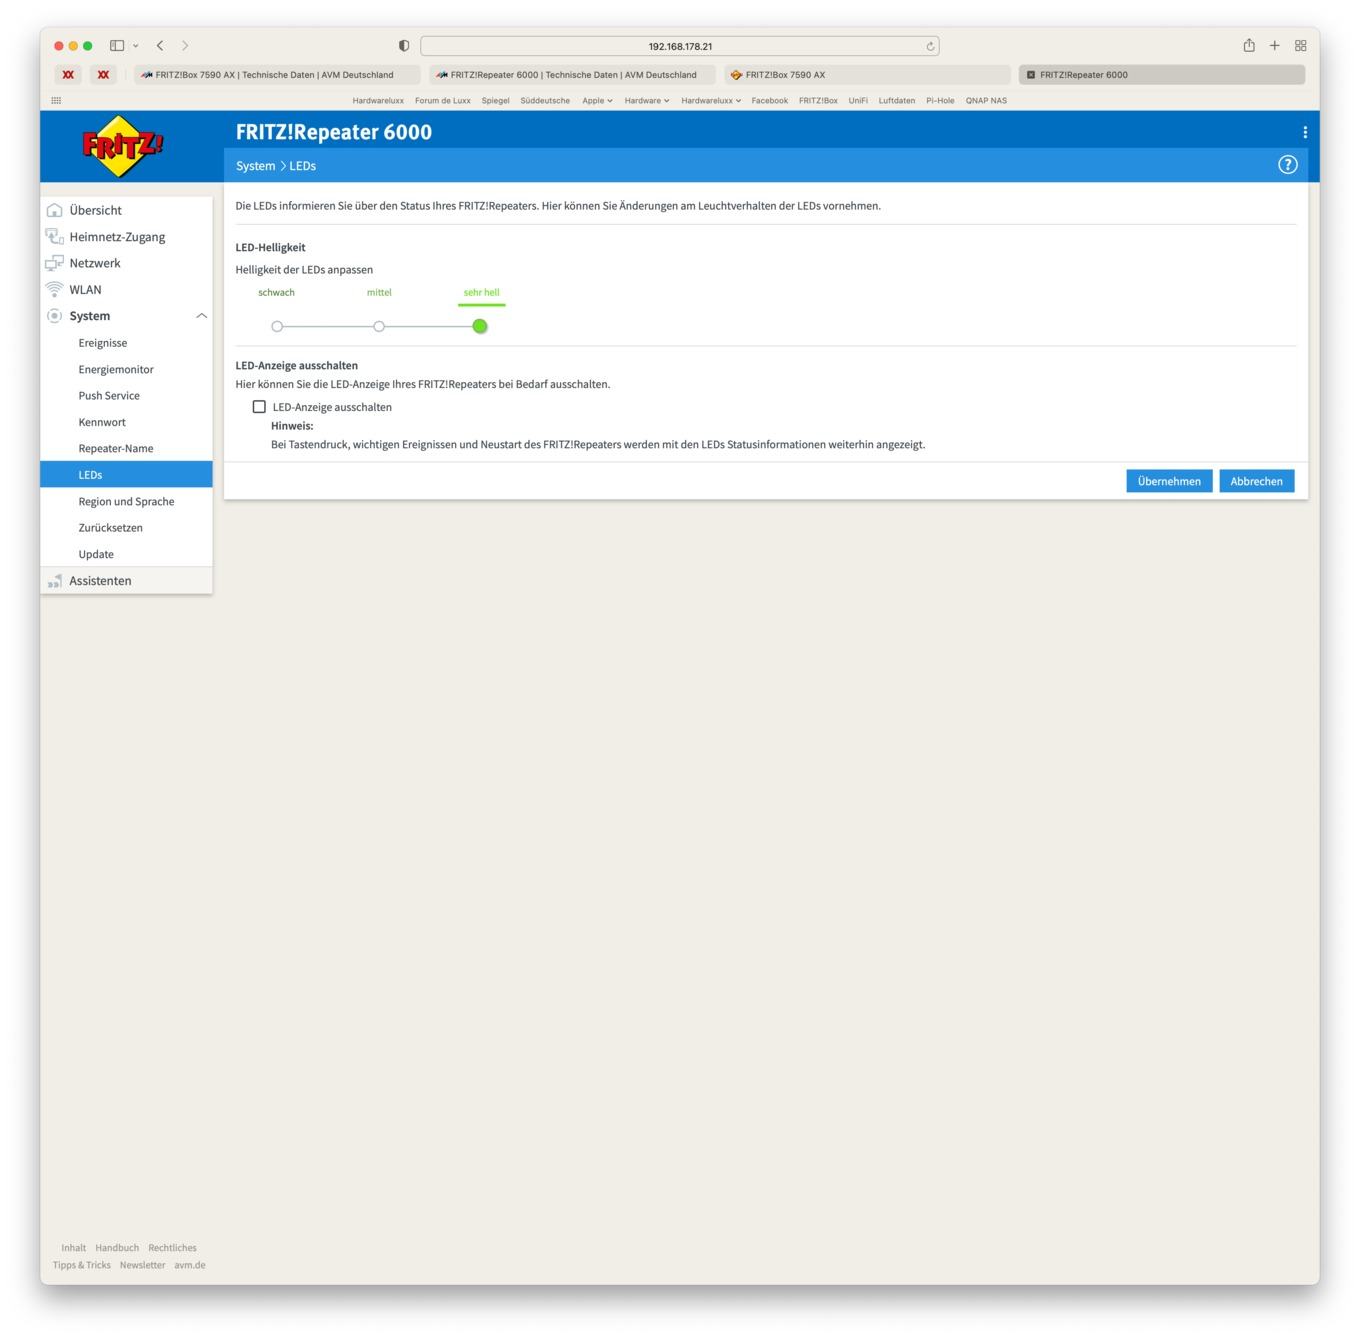Viewport: 1360px width, 1338px height.
Task: Open Push Service in System menu
Action: click(126, 396)
